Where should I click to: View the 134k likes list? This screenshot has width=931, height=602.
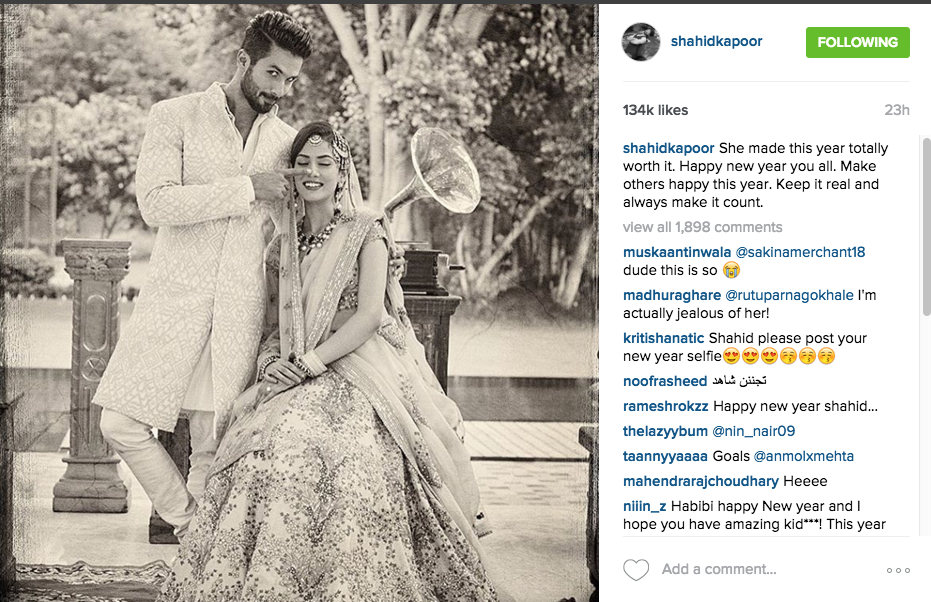[x=655, y=110]
